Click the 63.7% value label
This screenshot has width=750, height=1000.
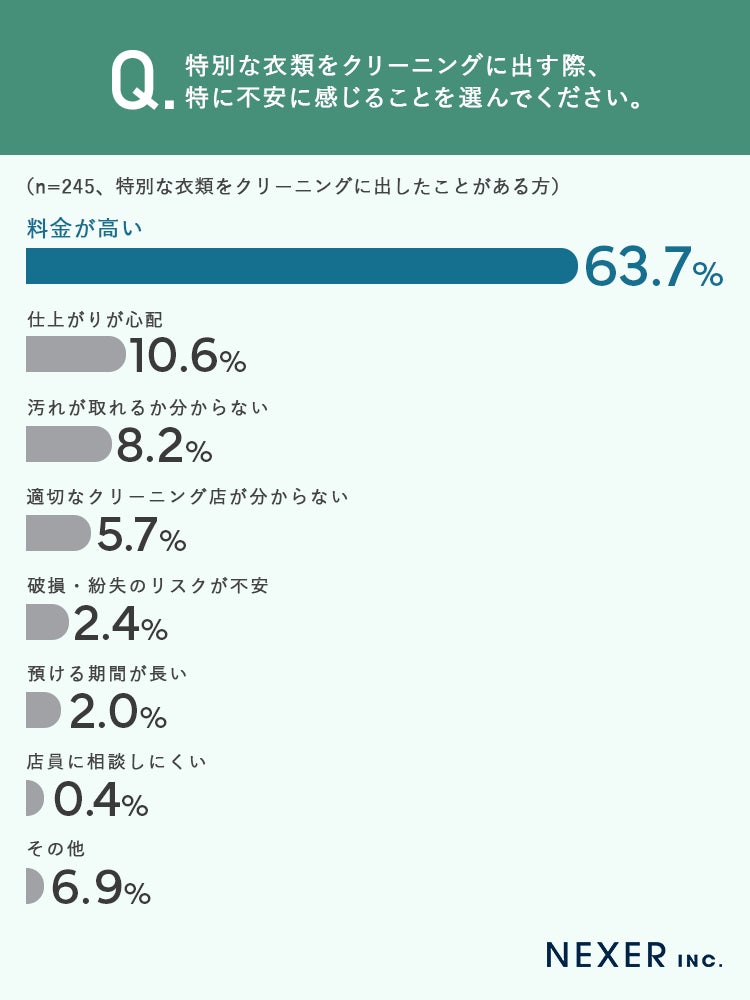(x=653, y=268)
